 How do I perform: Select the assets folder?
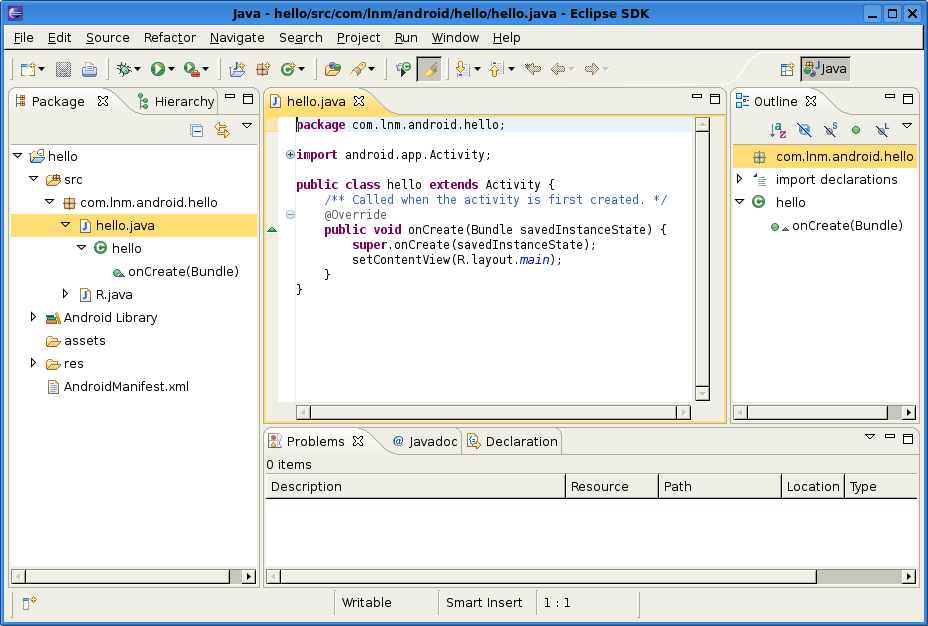tap(76, 341)
